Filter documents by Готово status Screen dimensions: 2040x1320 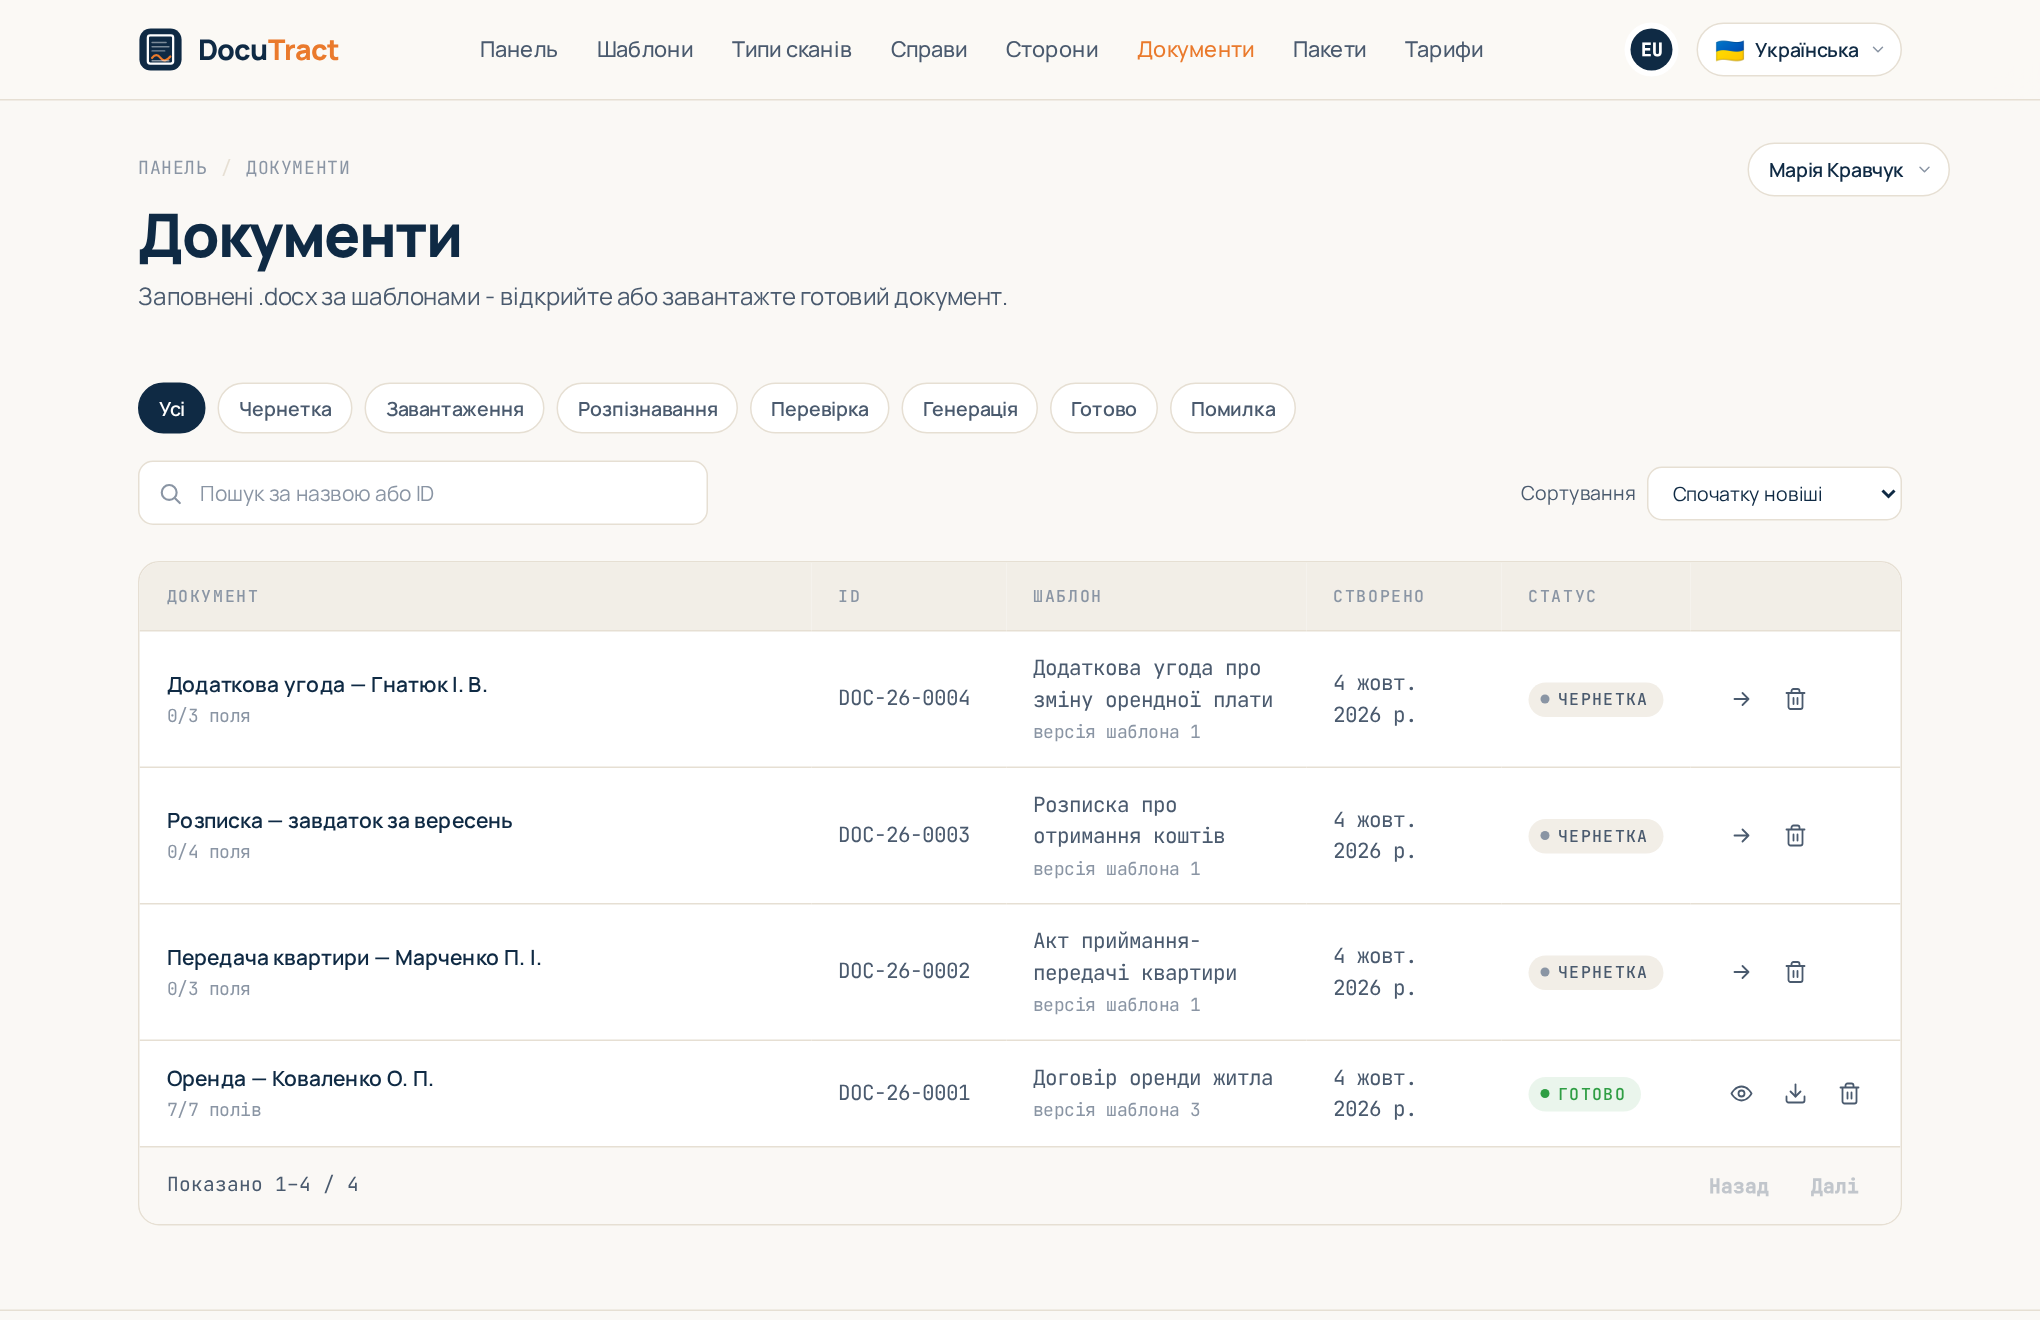tap(1103, 408)
